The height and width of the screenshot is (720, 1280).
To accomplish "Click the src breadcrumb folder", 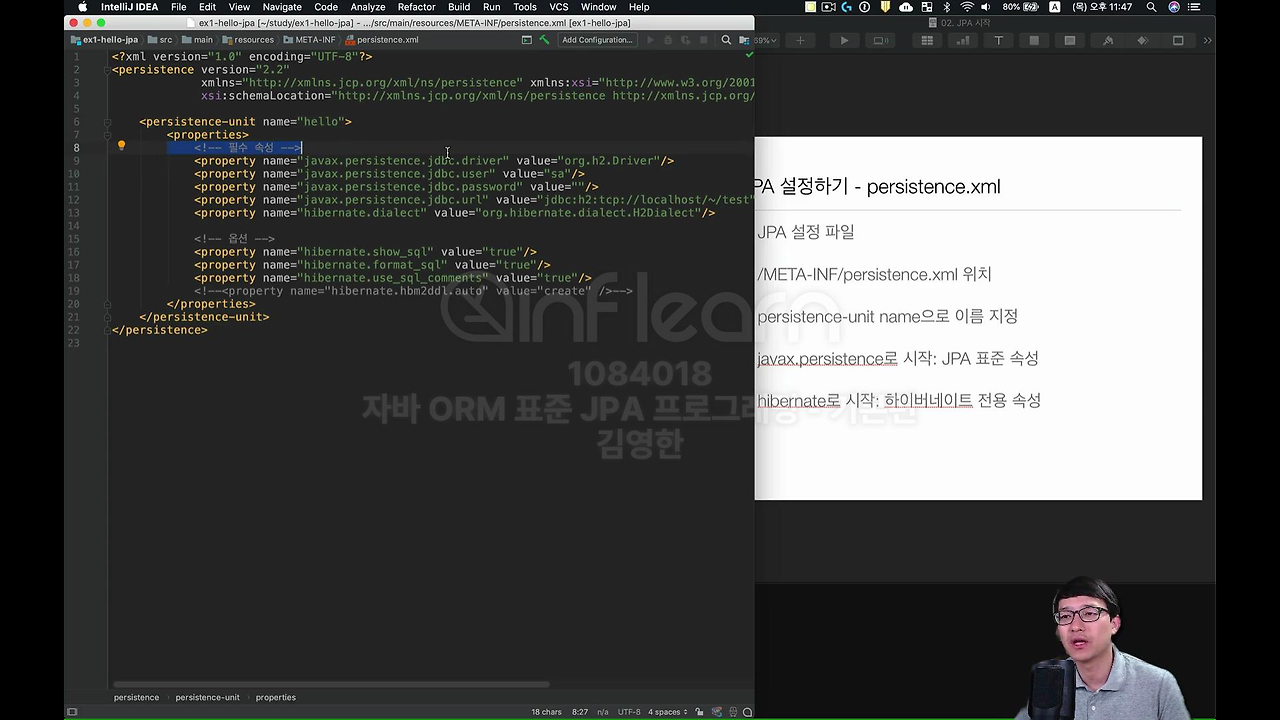I will (x=159, y=40).
